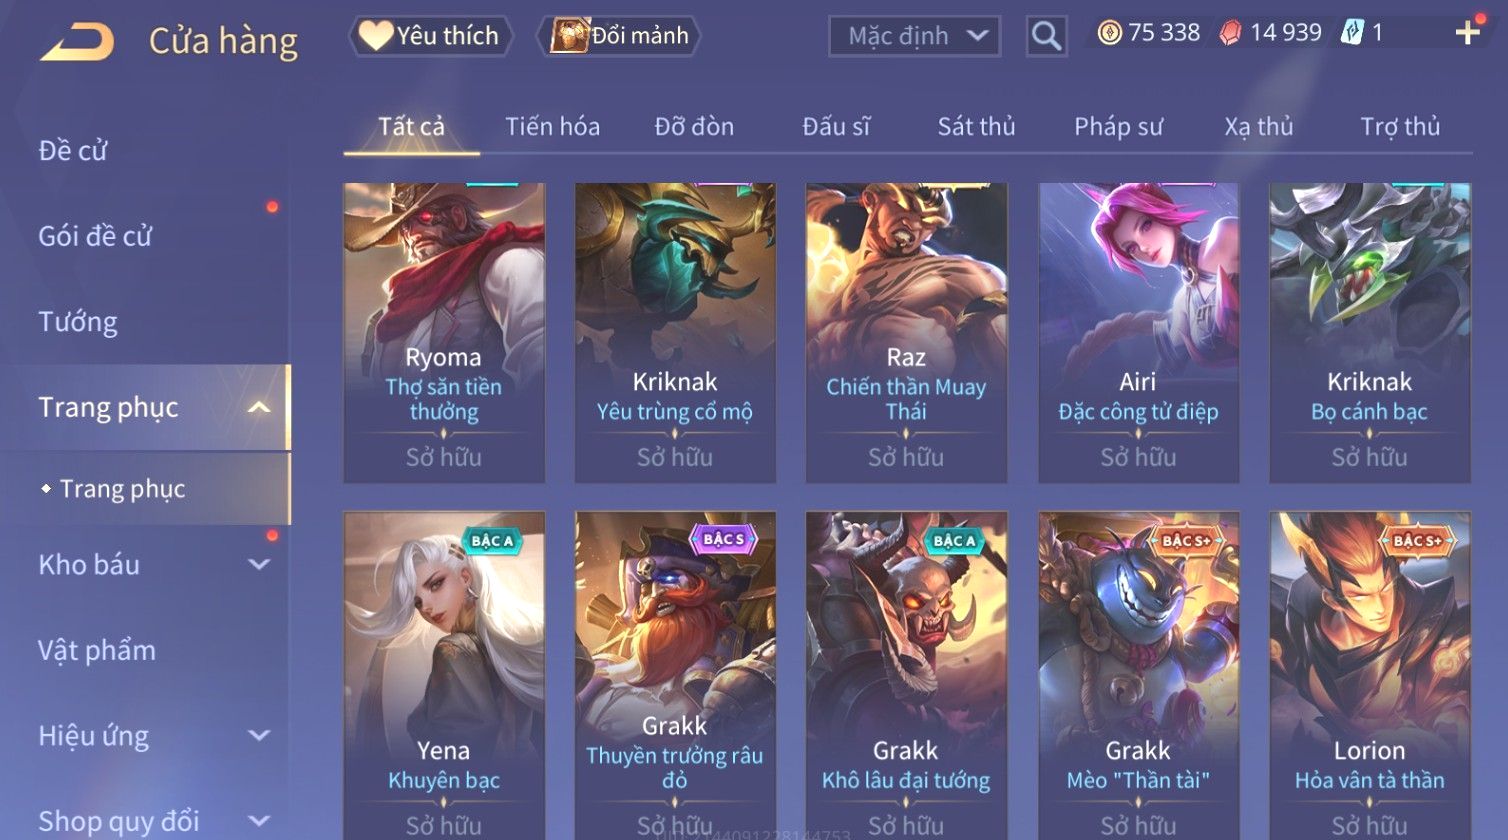Screen dimensions: 1508x840
Task: Open search with the magnifier icon
Action: (x=1046, y=36)
